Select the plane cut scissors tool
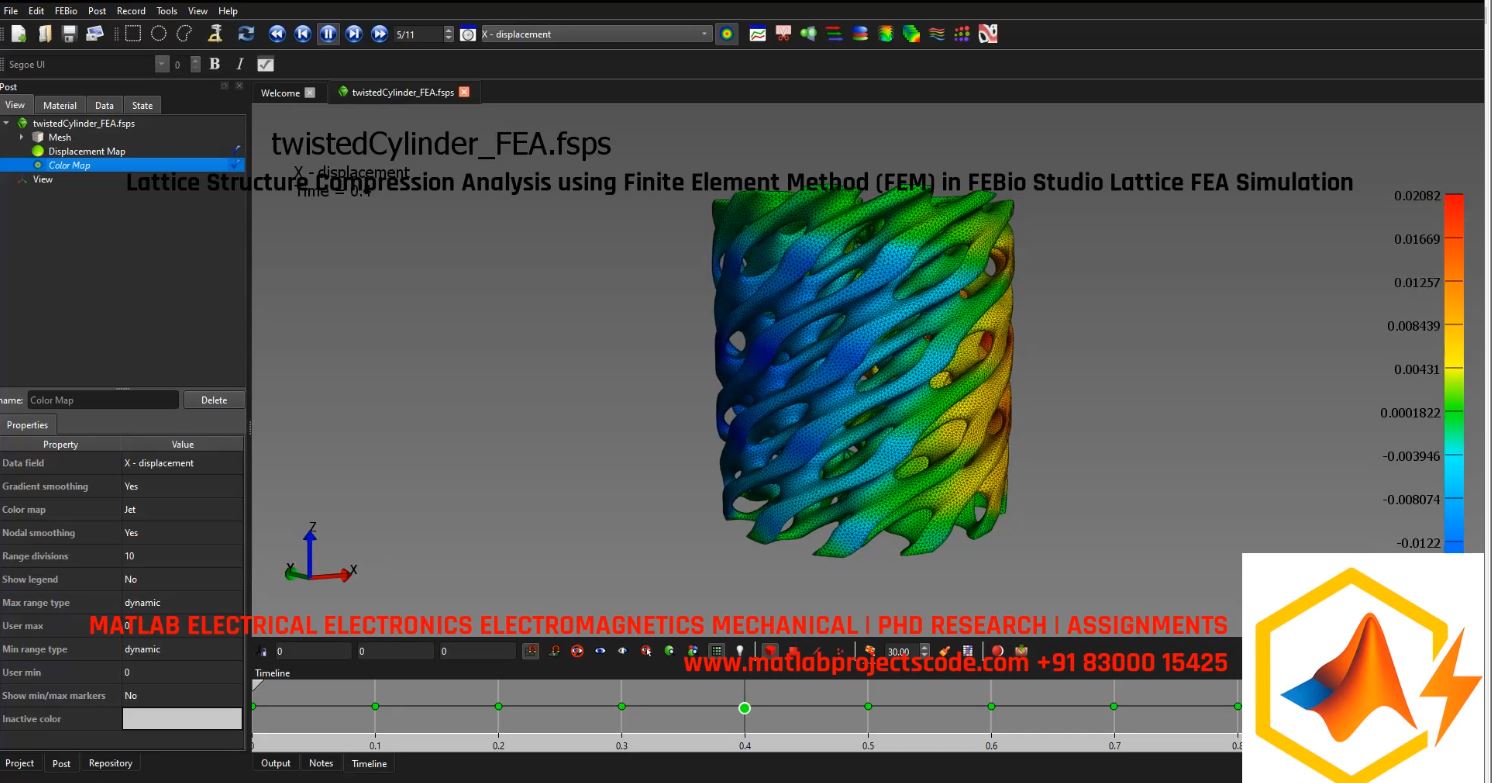 pos(782,33)
